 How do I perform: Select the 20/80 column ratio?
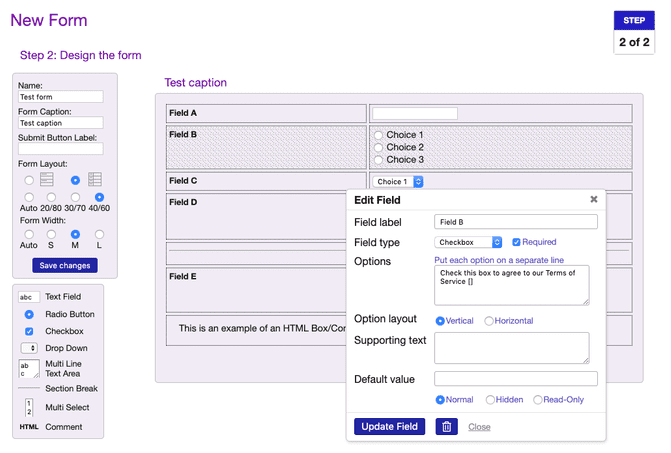[x=51, y=197]
